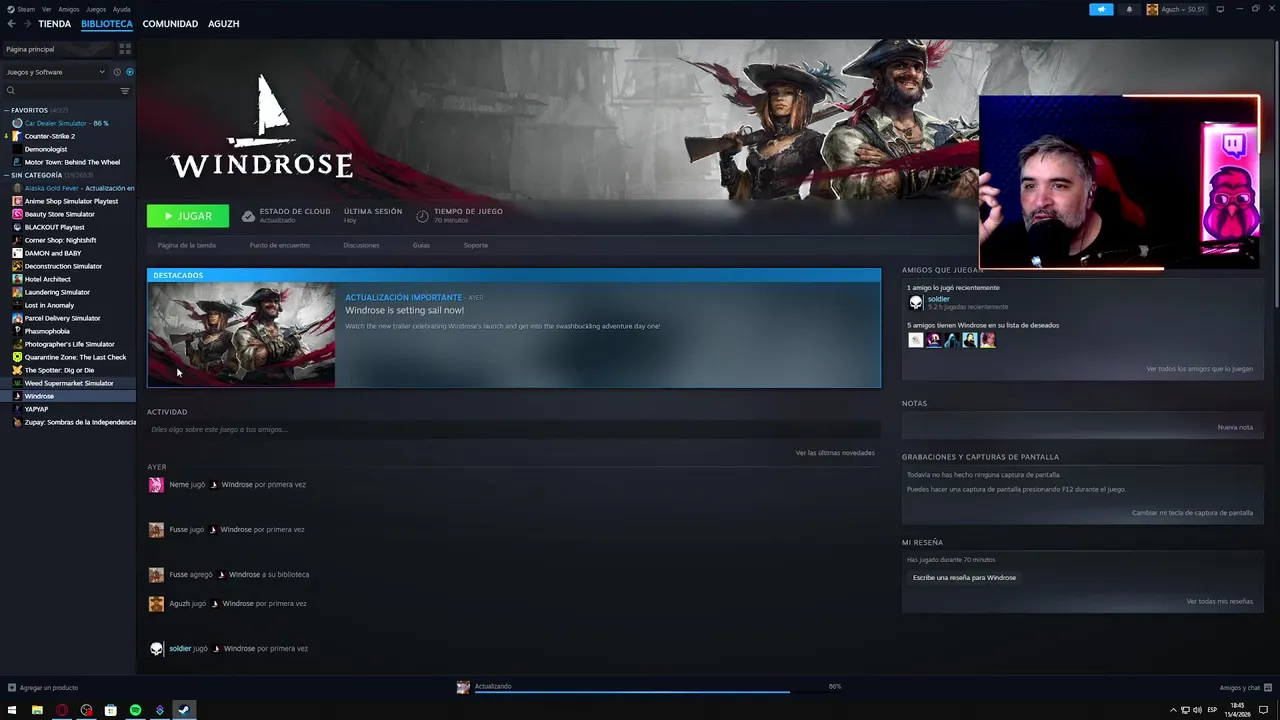Click the library search magnifier icon
This screenshot has height=720, width=1280.
point(11,91)
